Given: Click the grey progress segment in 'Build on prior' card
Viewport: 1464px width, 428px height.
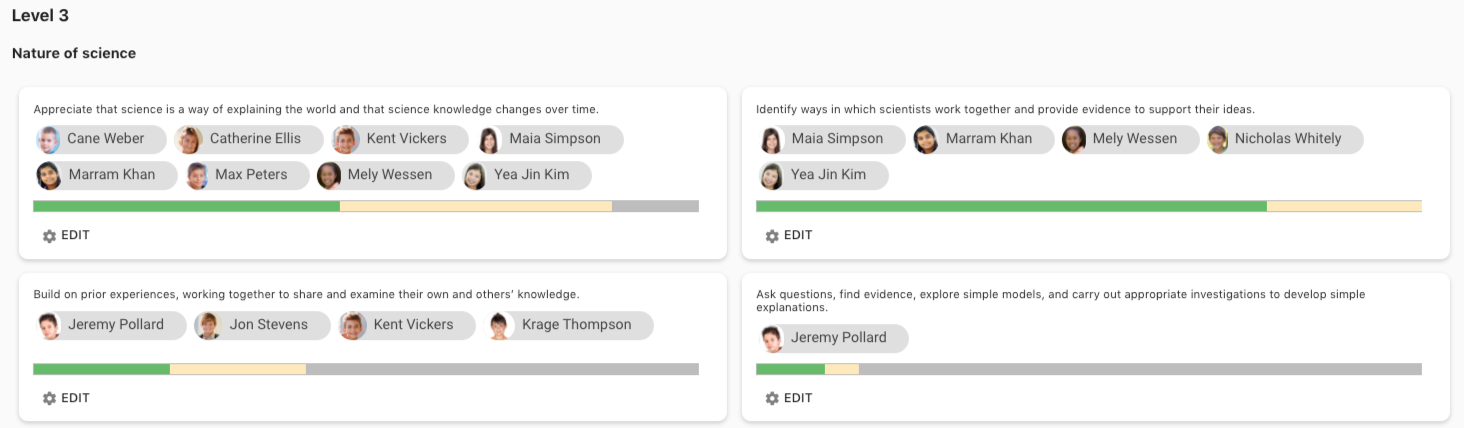Looking at the screenshot, I should click(502, 370).
